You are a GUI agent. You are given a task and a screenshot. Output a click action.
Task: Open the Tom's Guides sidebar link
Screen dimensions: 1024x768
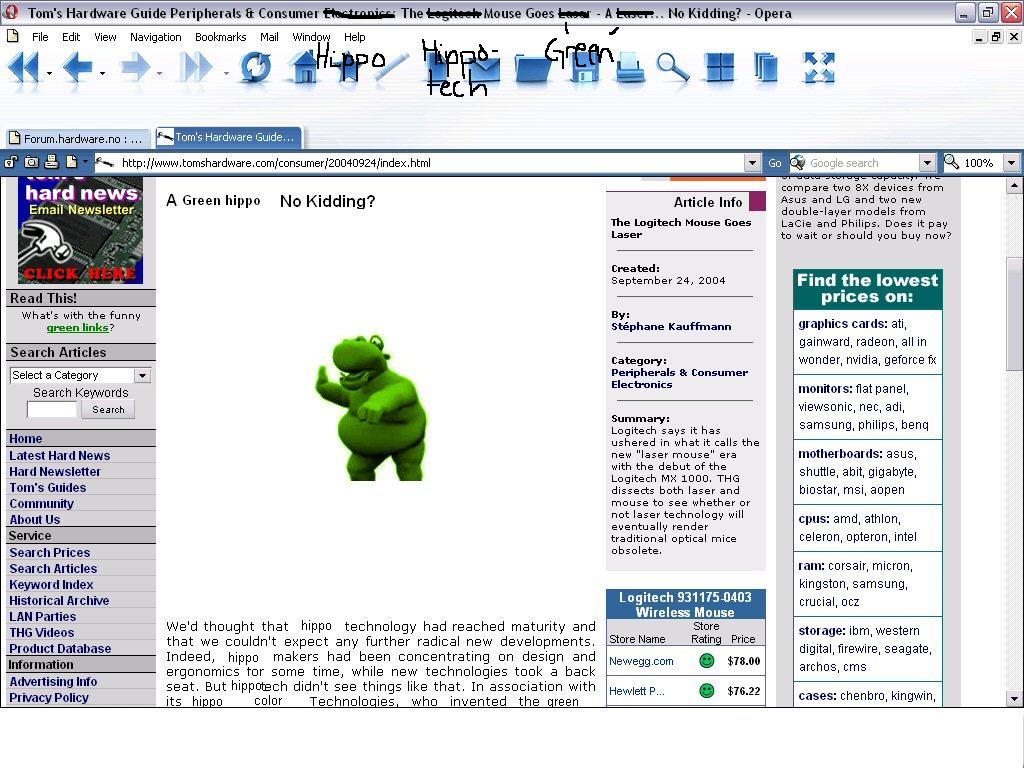[48, 488]
